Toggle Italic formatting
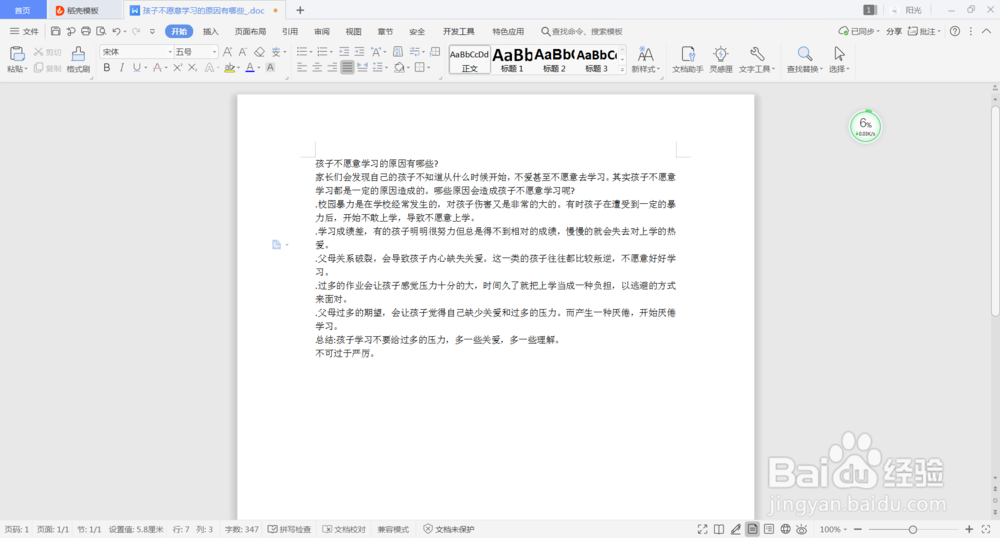Viewport: 1000px width, 538px height. pyautogui.click(x=121, y=68)
